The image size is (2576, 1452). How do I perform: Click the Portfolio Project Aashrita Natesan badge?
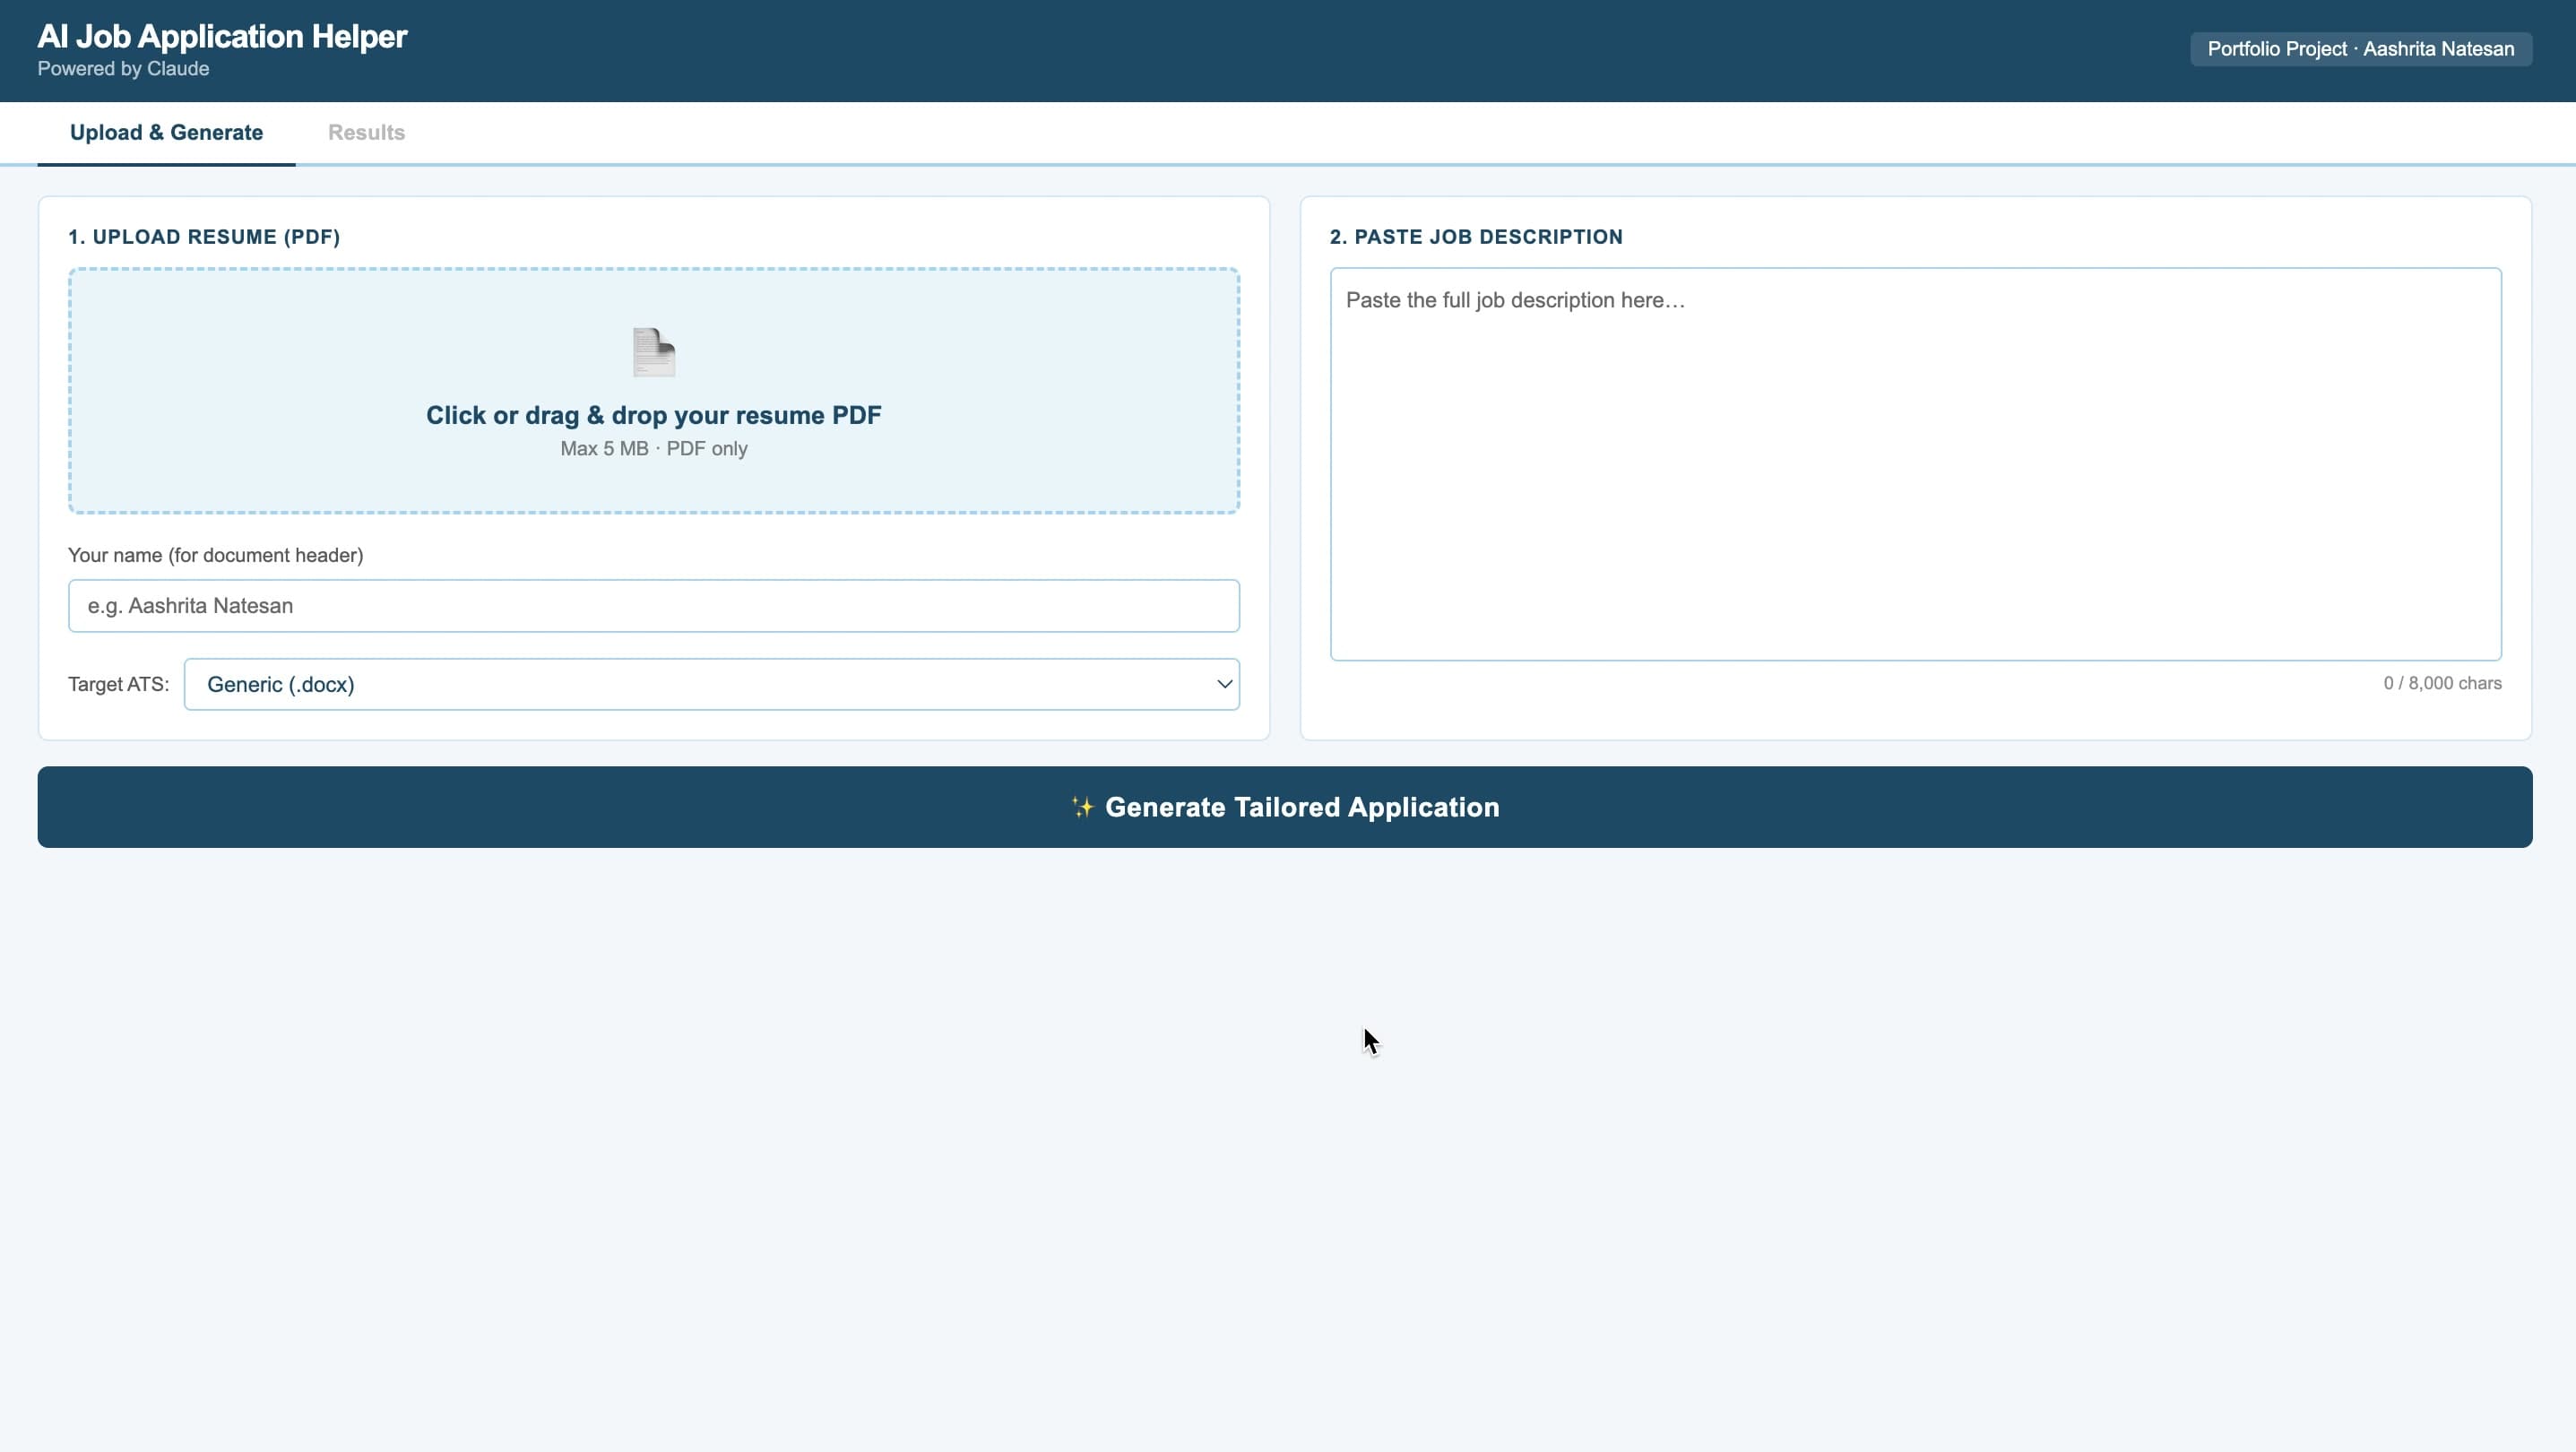click(2361, 49)
